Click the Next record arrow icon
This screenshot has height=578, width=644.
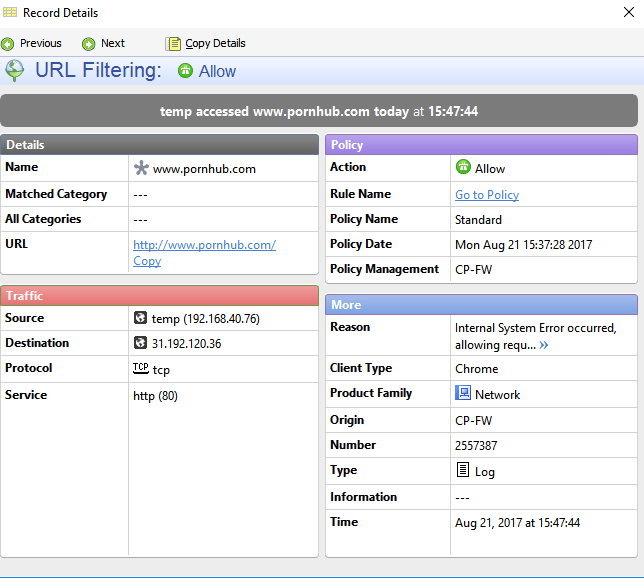click(x=88, y=44)
